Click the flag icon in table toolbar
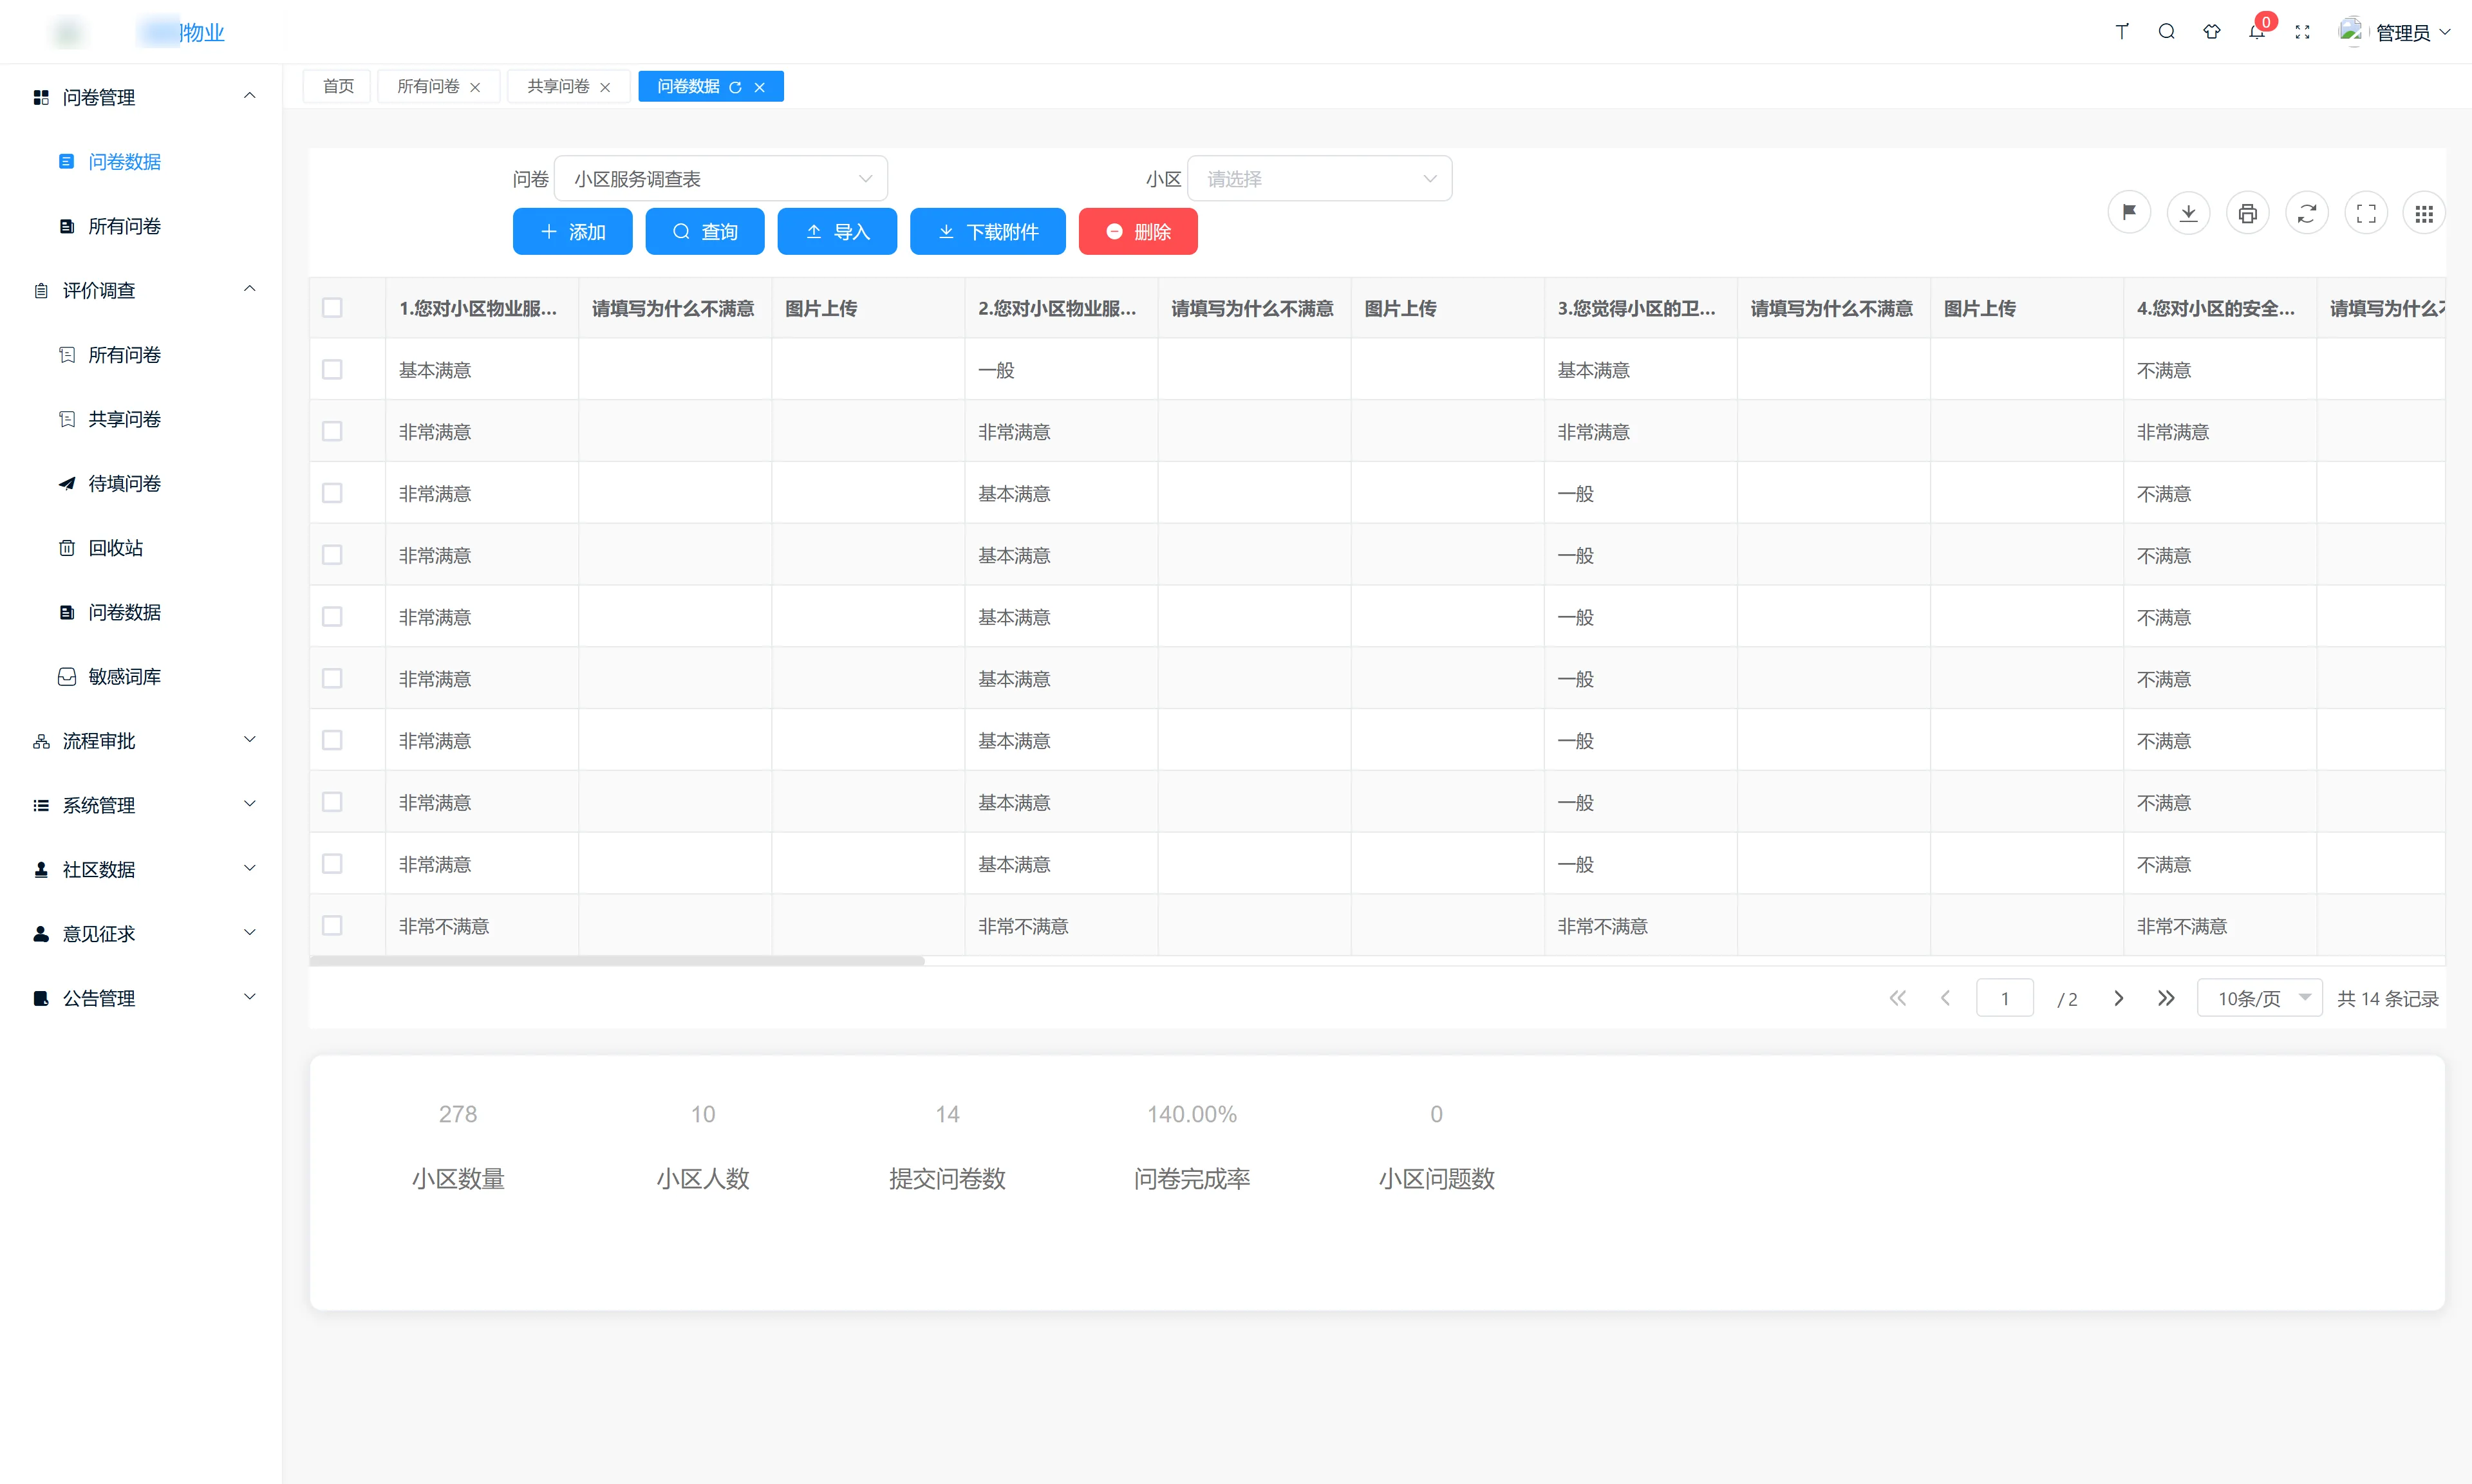The height and width of the screenshot is (1484, 2472). (x=2128, y=213)
